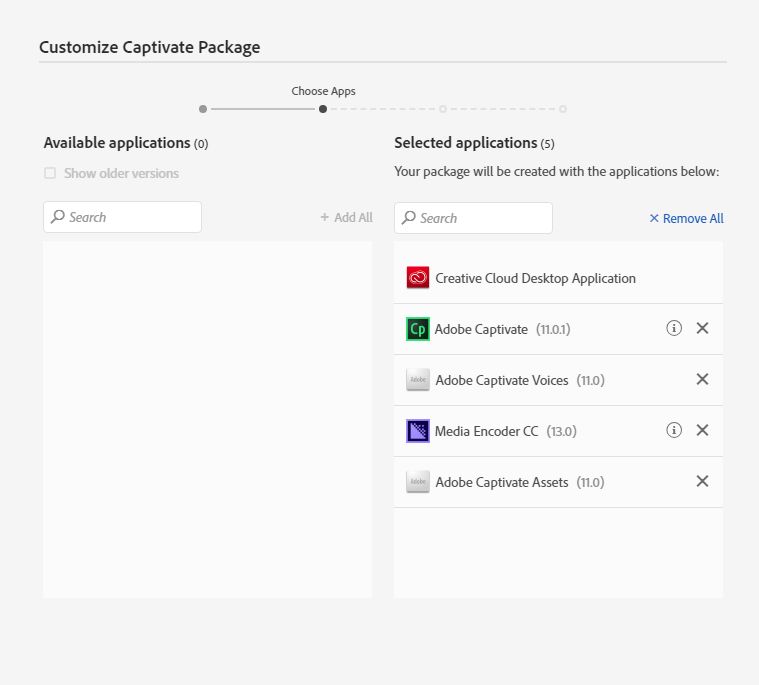Remove Media Encoder CC from package
The image size is (759, 685).
pyautogui.click(x=702, y=430)
